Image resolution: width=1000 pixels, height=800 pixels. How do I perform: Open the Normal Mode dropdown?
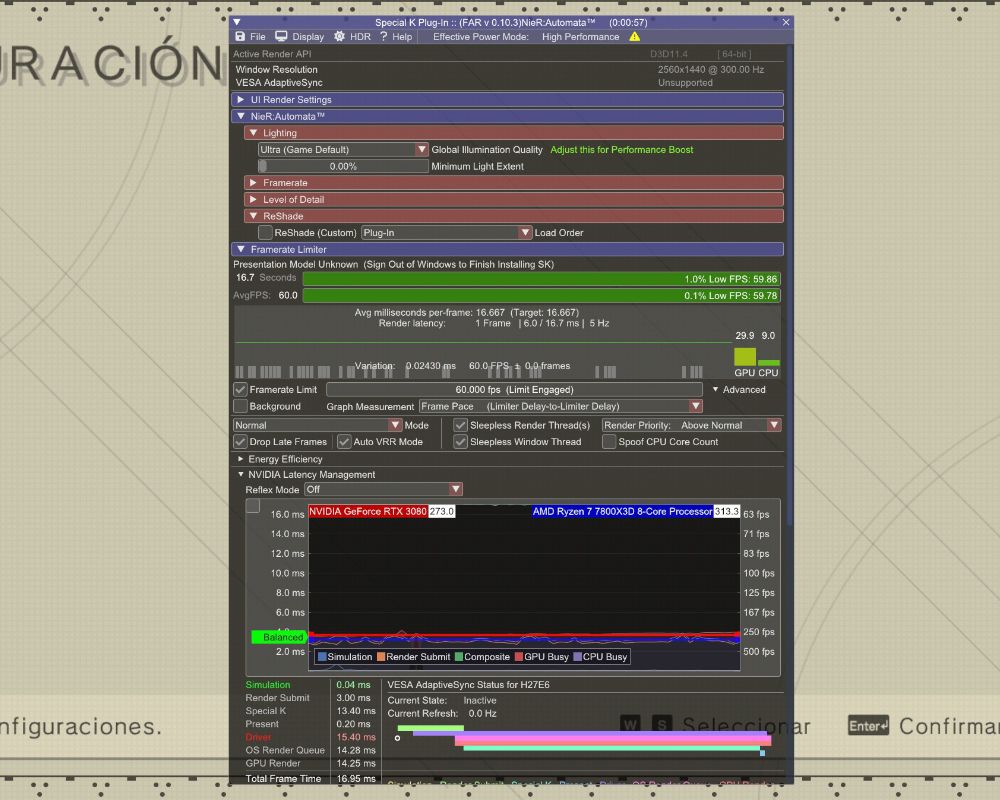coord(318,425)
